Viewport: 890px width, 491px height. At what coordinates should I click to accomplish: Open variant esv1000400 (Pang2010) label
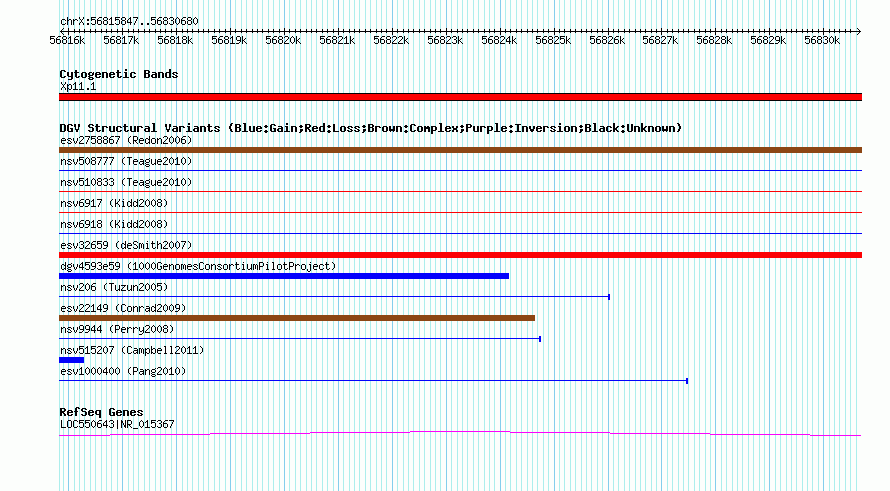123,371
